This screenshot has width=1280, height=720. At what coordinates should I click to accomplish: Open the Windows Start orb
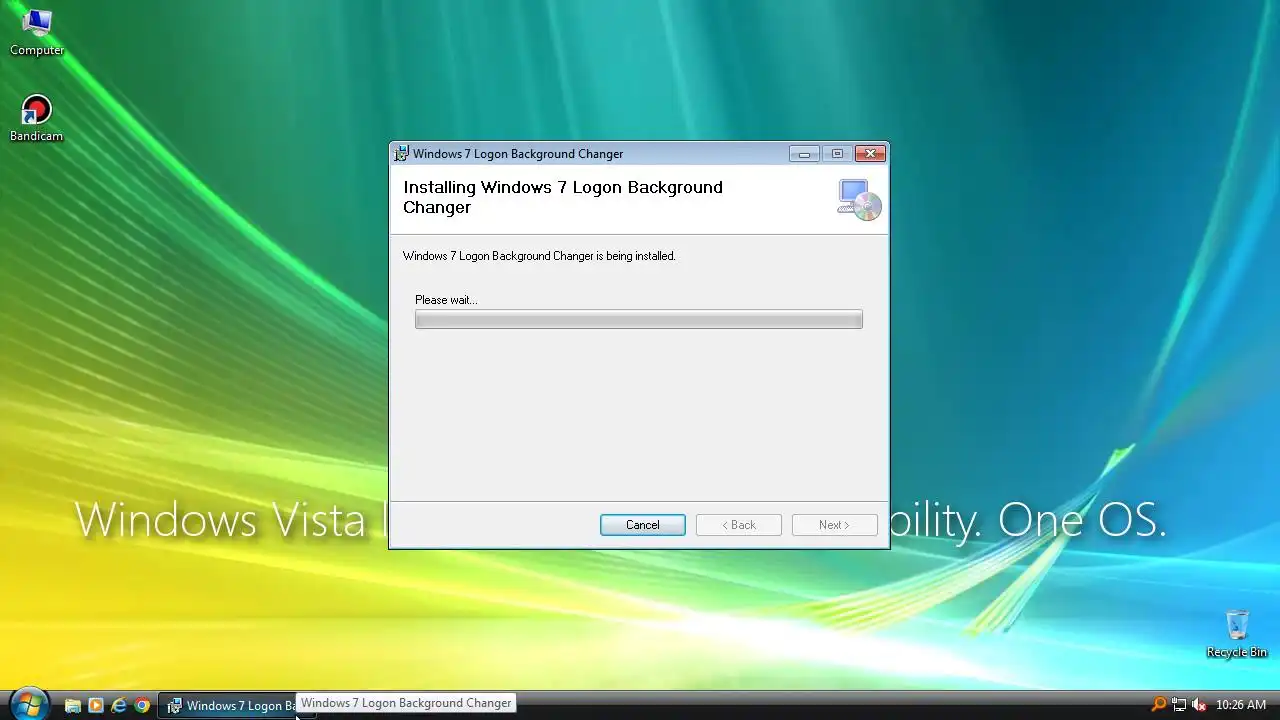point(28,703)
